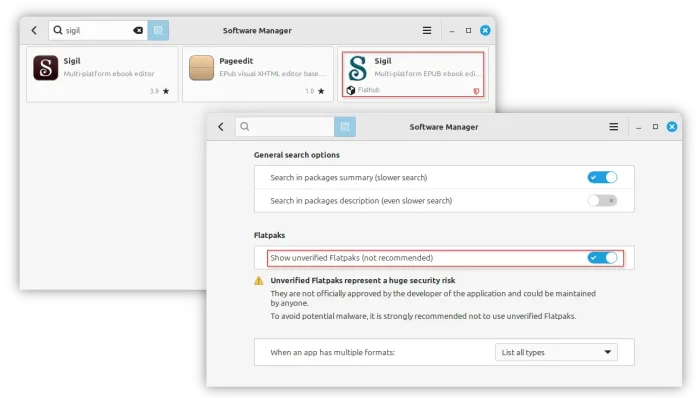Open the dark Sigil app icon
The height and width of the screenshot is (398, 700).
pos(46,68)
